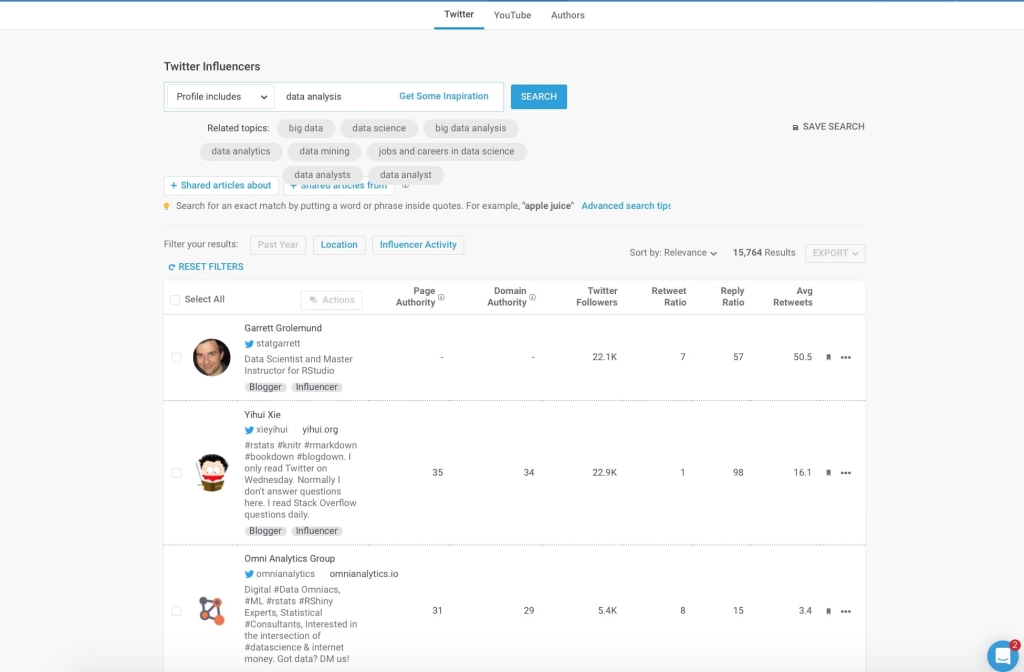Bookmark Garrett Grolemund's profile row
This screenshot has width=1024, height=672.
click(829, 358)
